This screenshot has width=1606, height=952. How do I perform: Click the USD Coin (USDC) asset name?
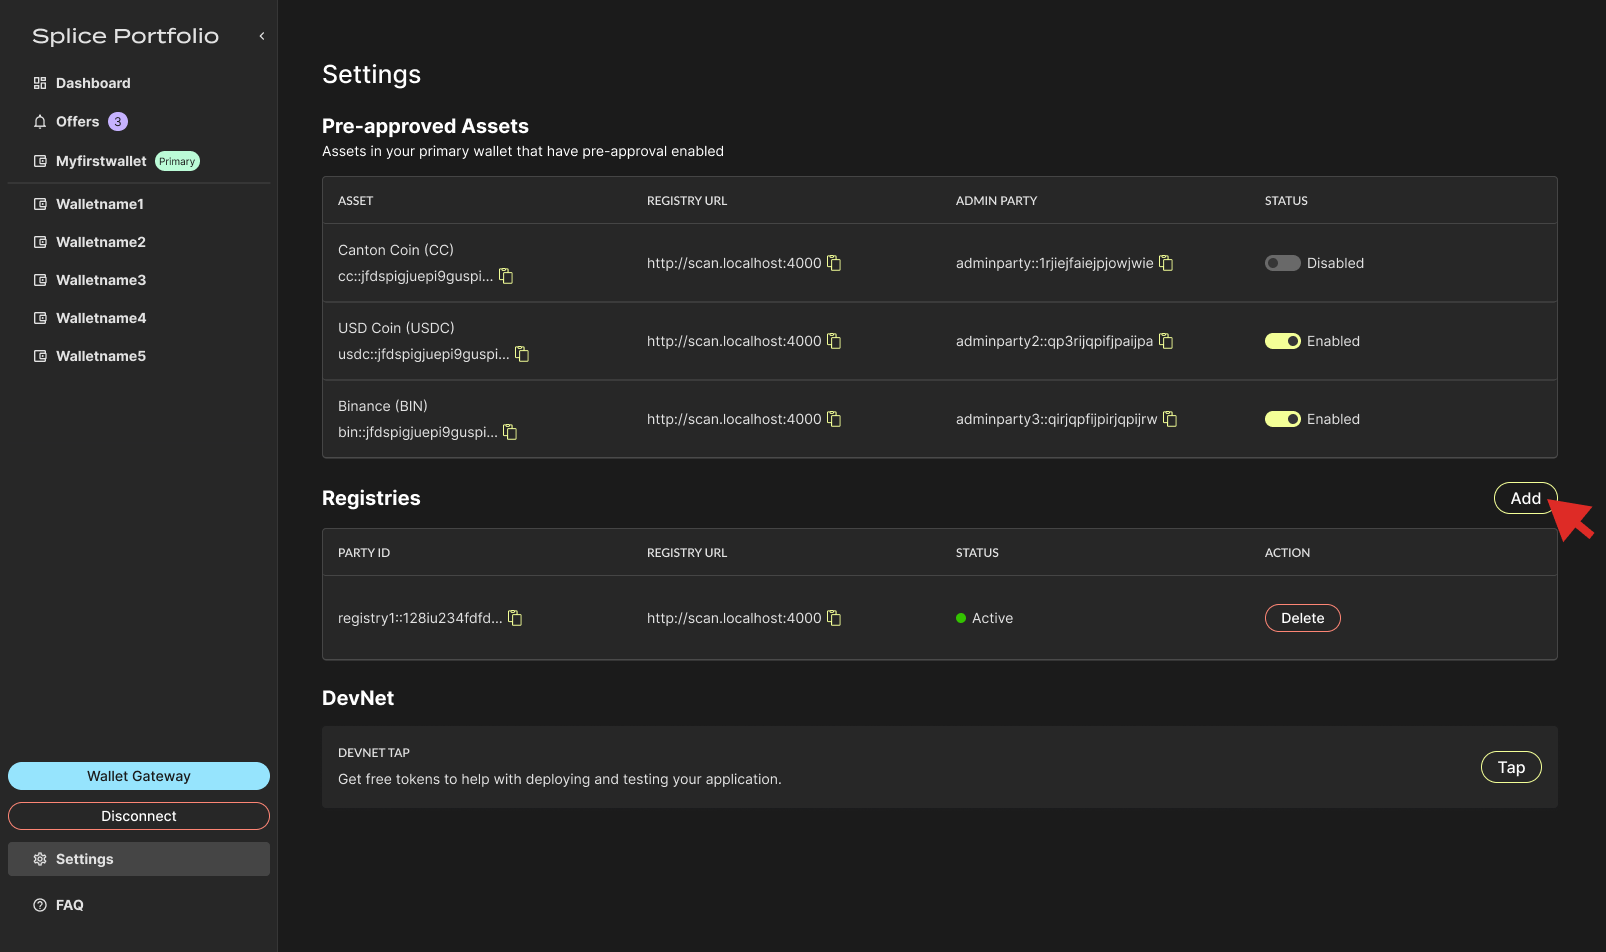396,328
